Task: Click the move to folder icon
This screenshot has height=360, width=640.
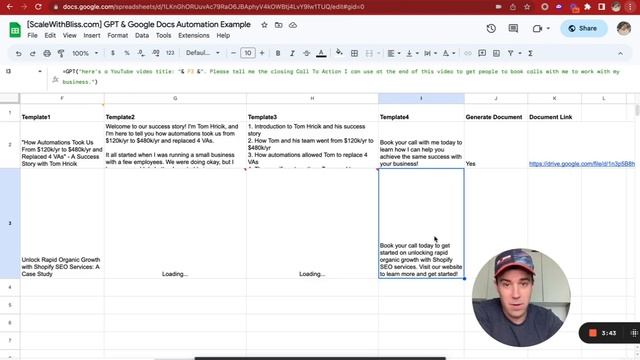Action: (x=278, y=25)
